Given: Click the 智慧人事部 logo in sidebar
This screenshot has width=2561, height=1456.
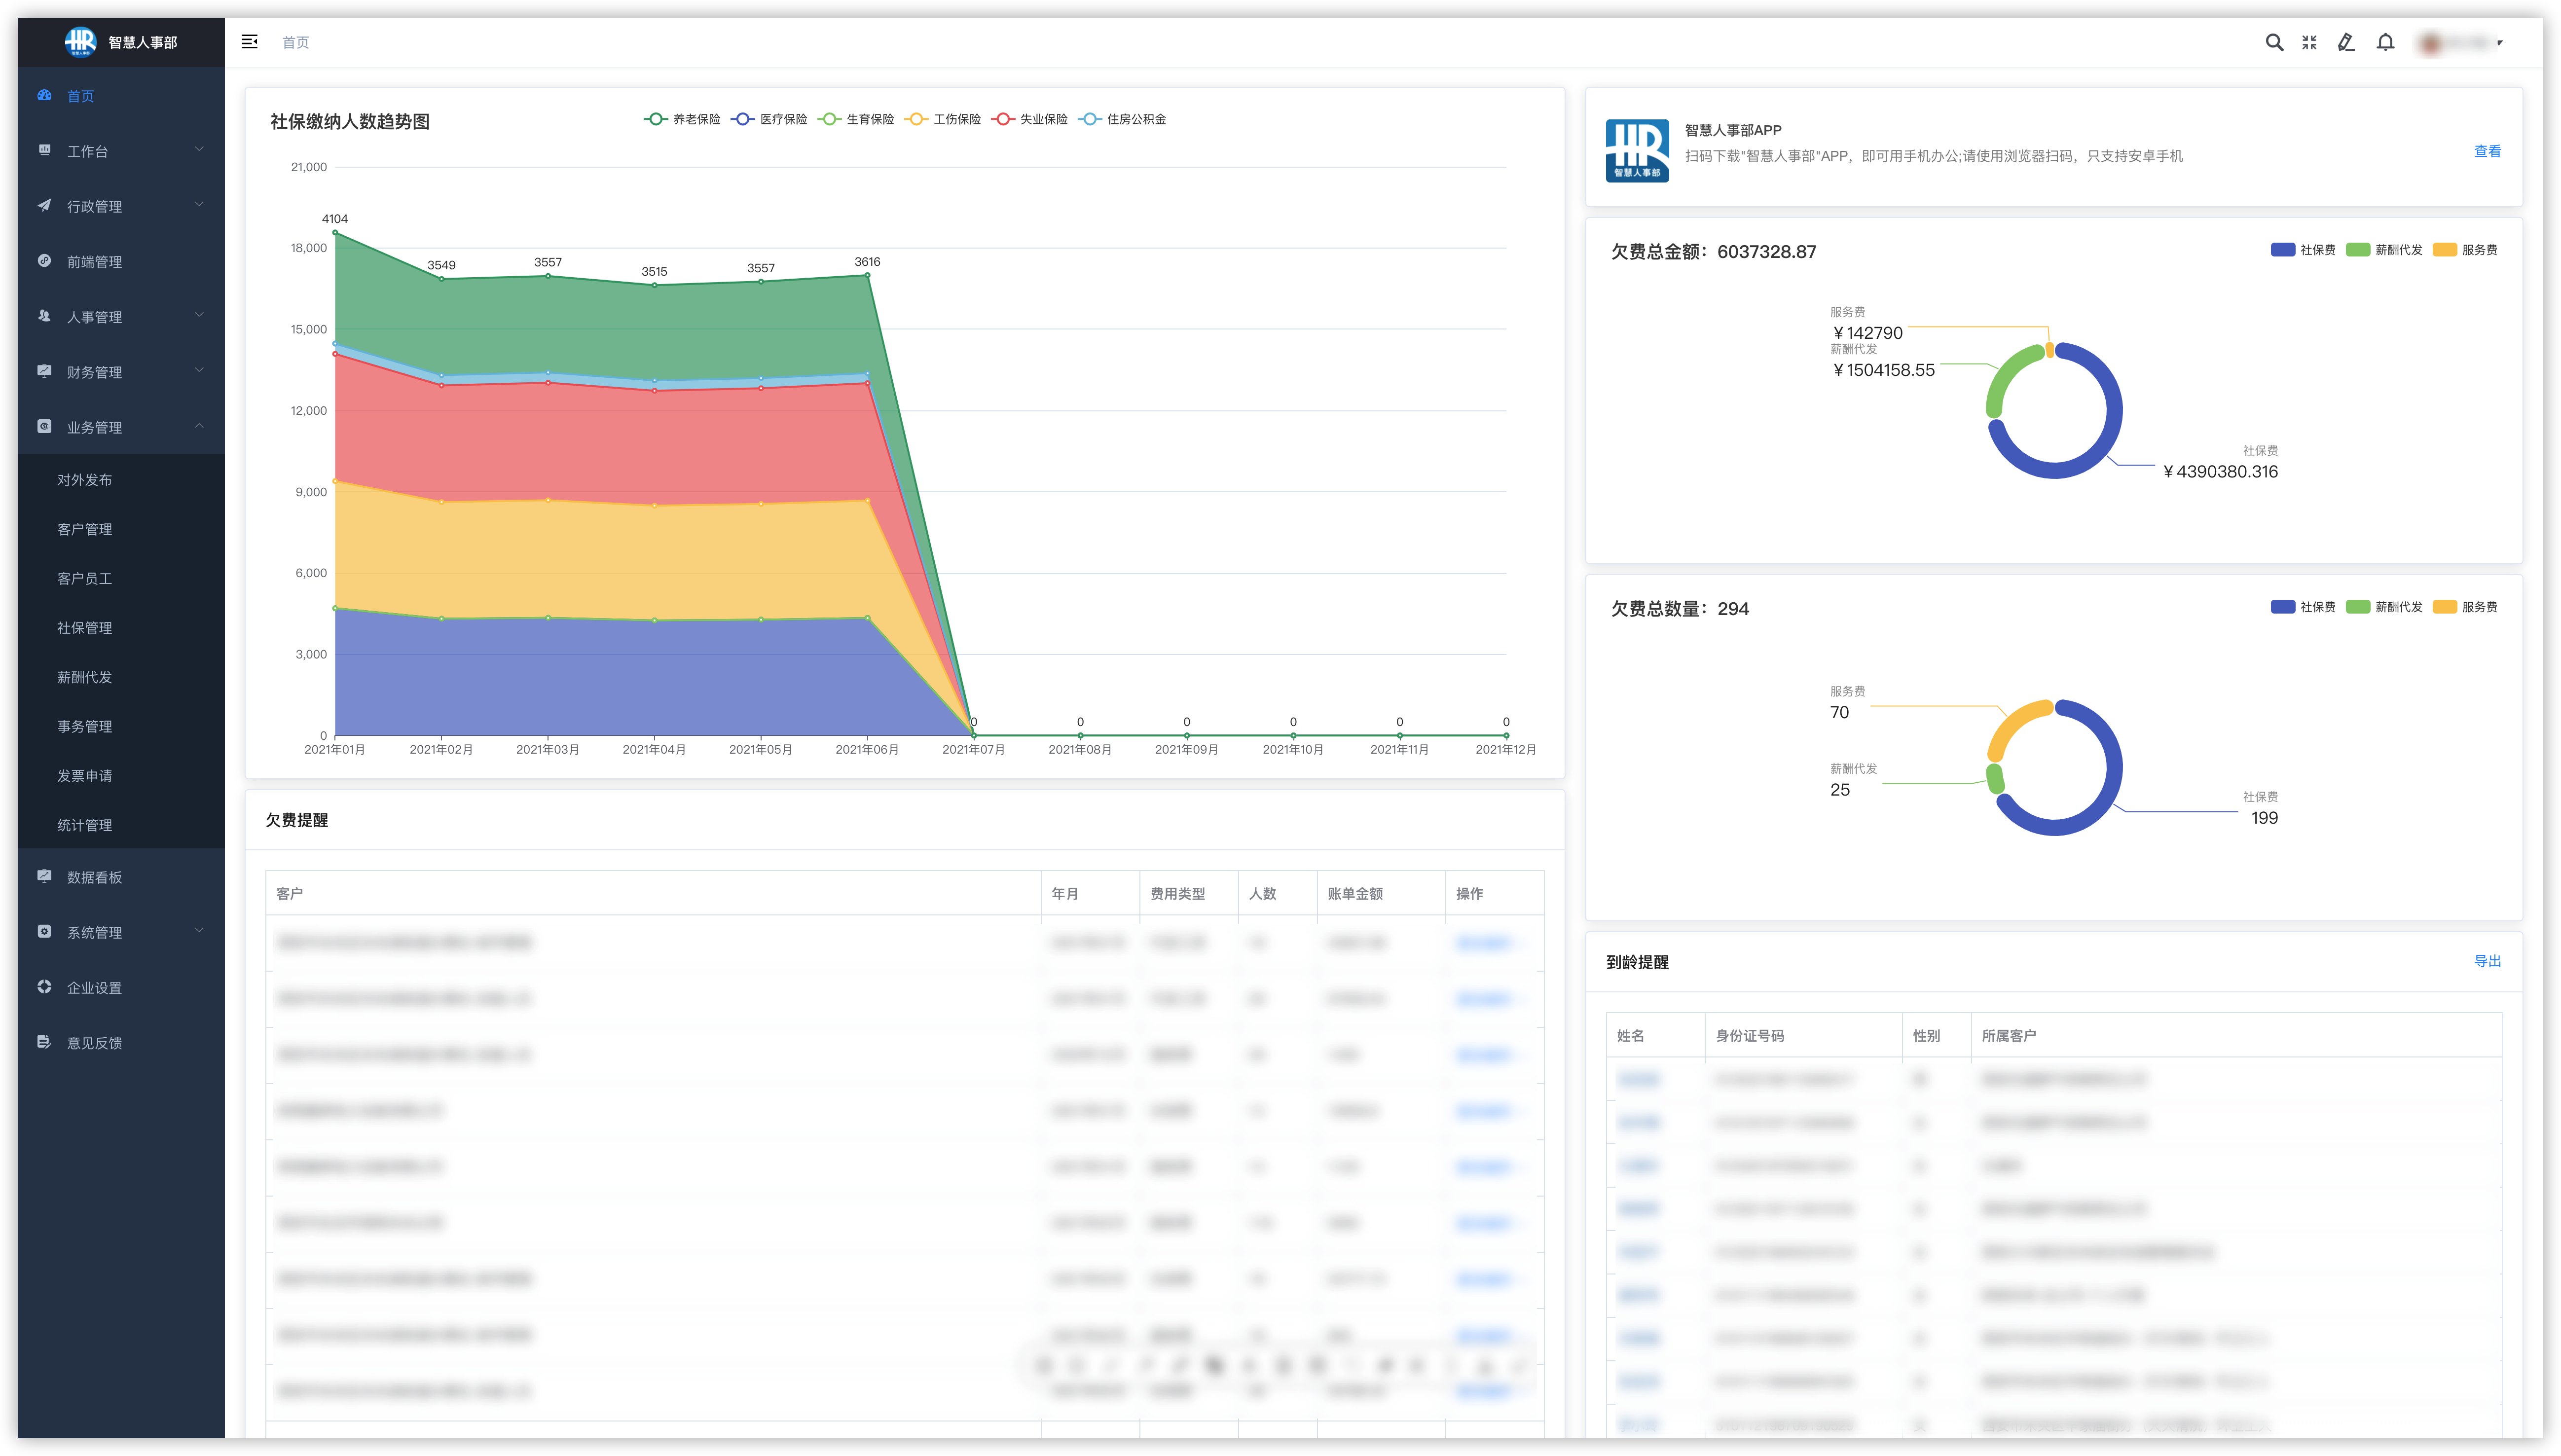Looking at the screenshot, I should (x=81, y=42).
